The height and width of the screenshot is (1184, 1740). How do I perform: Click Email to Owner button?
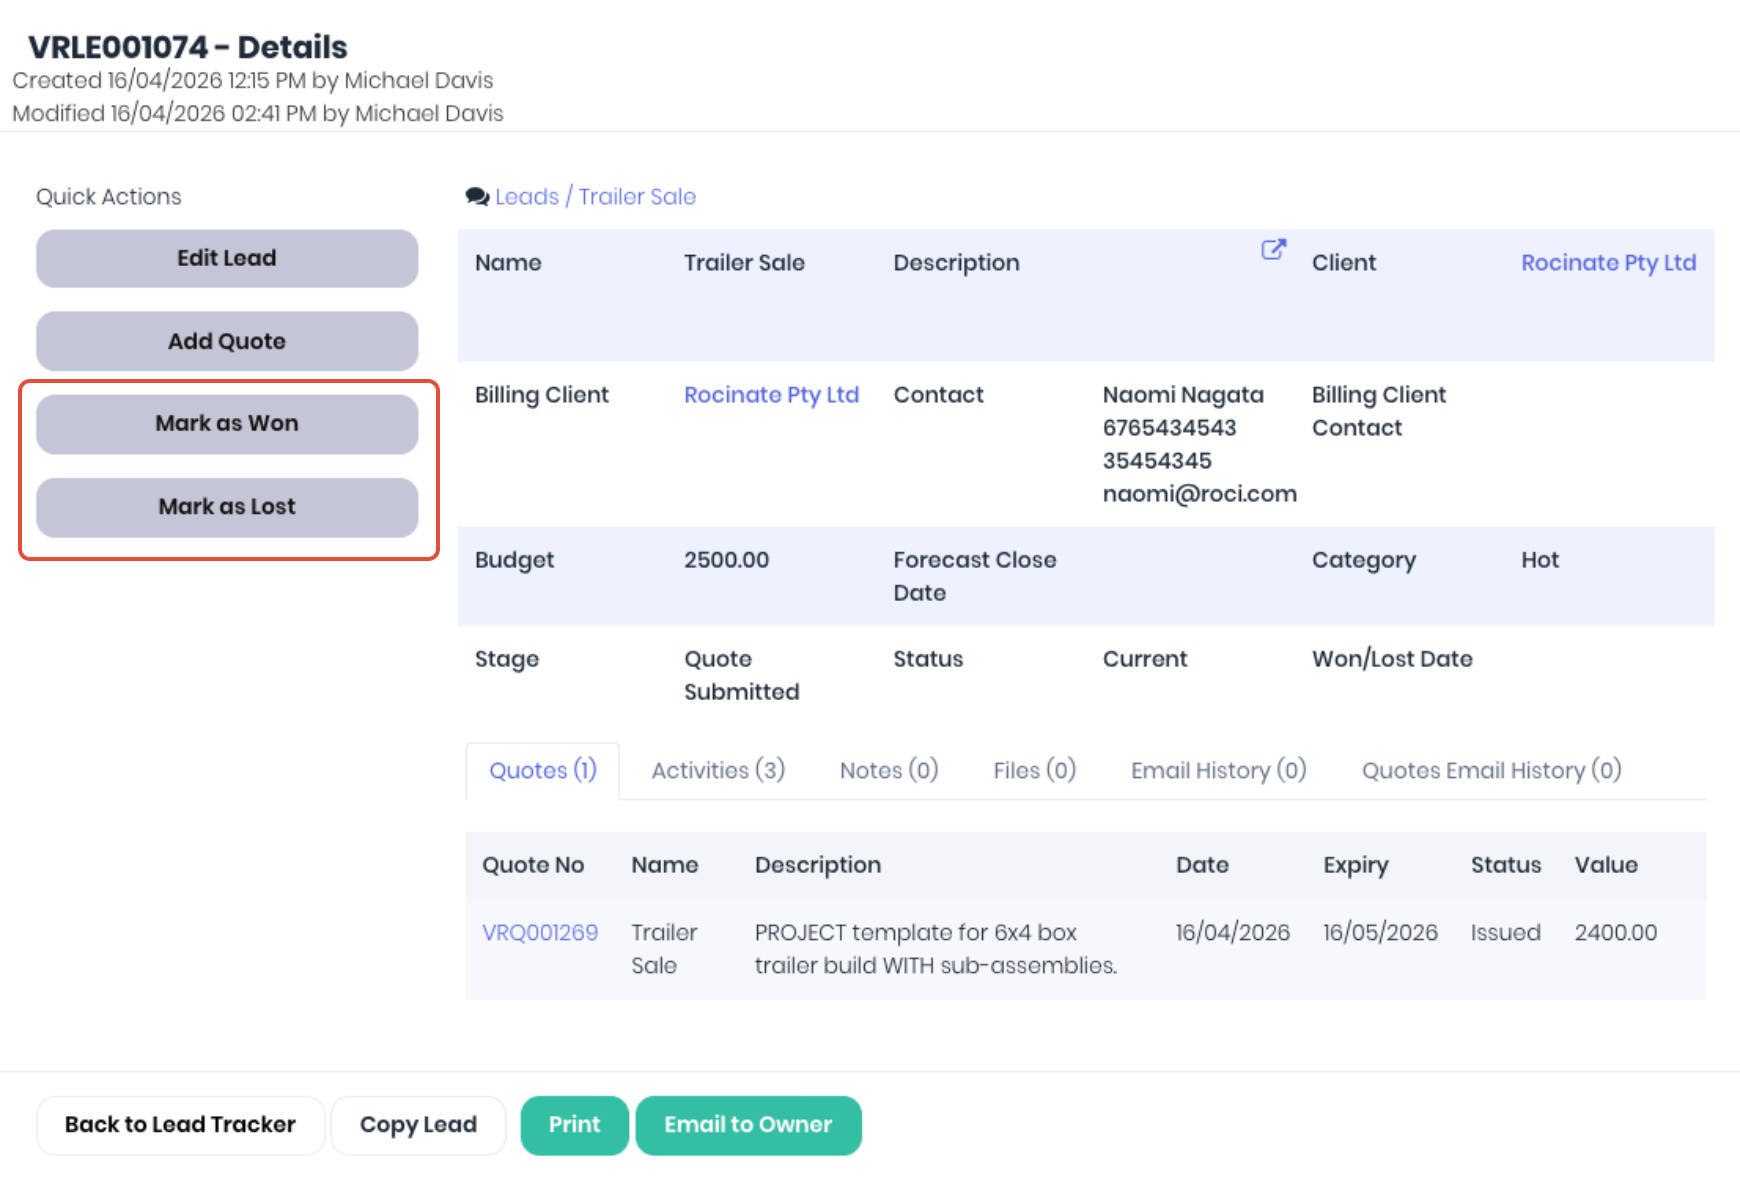pyautogui.click(x=748, y=1125)
